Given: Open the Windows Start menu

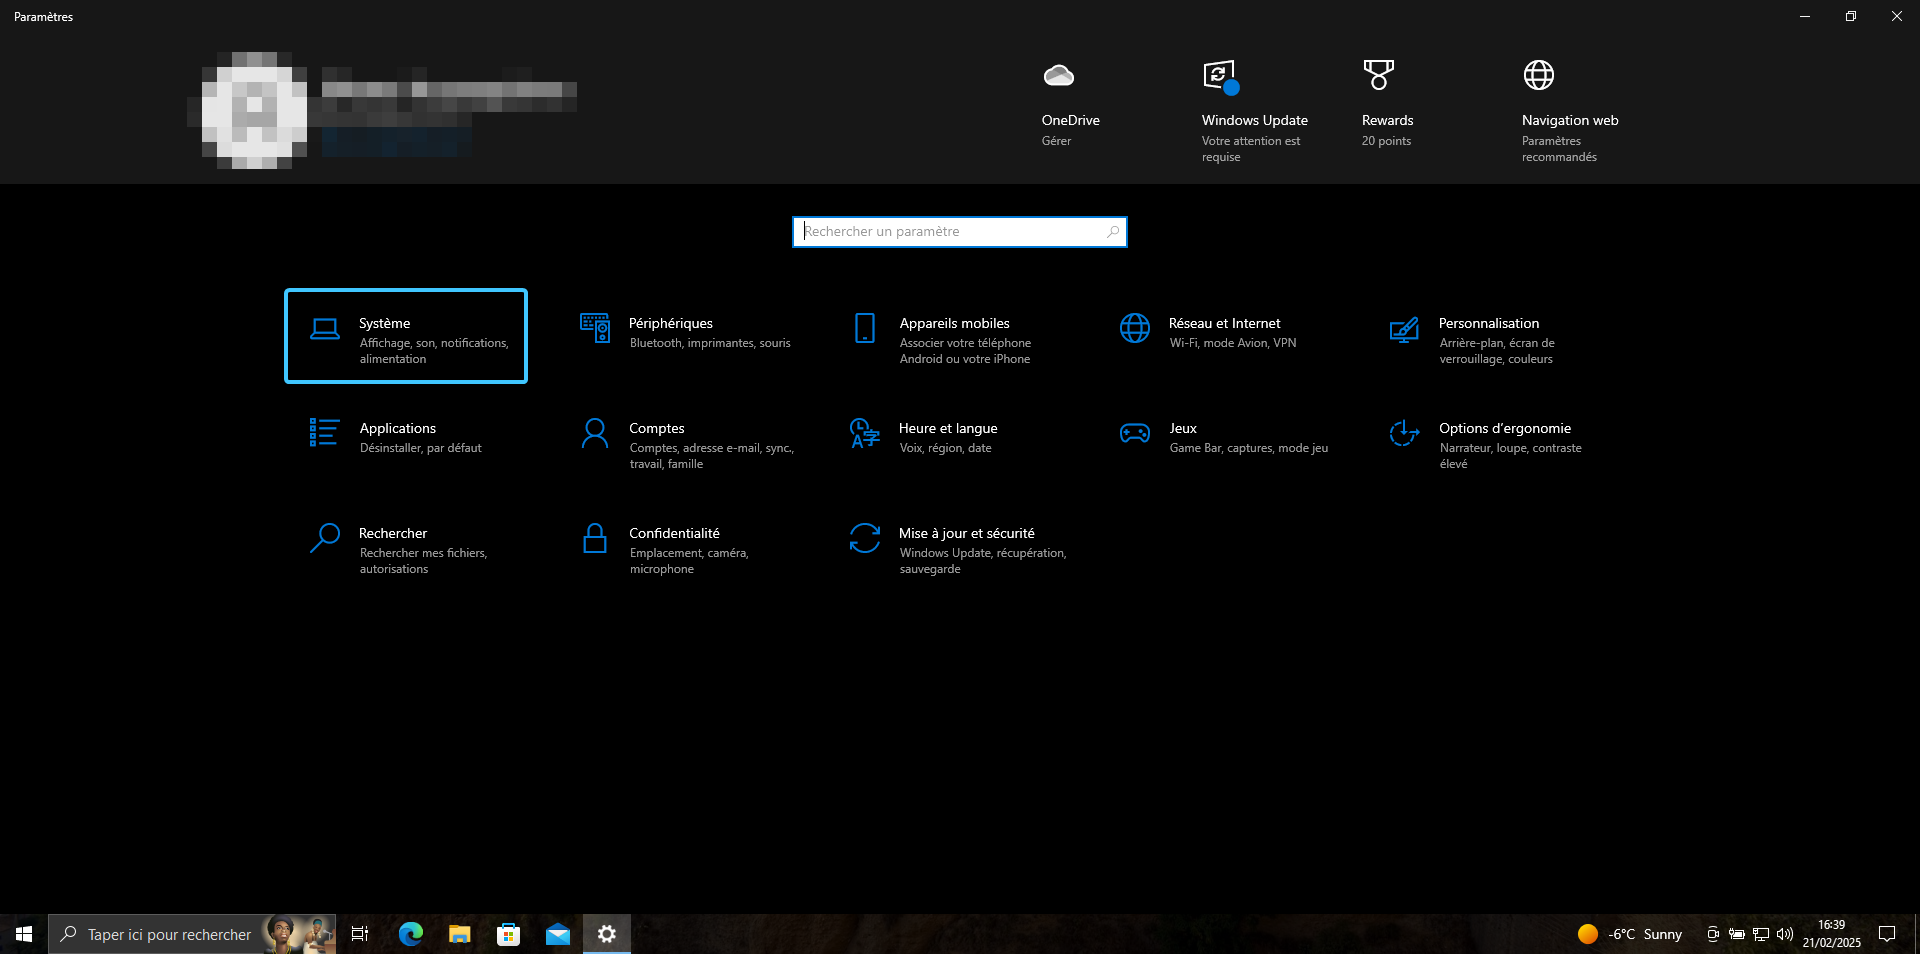Looking at the screenshot, I should [x=24, y=934].
